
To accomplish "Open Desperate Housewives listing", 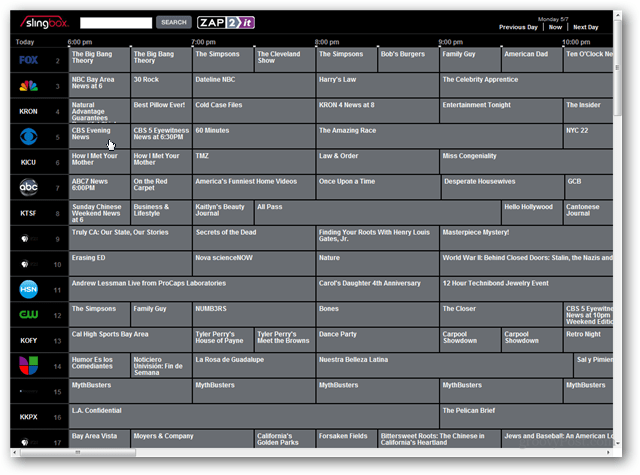I will (x=502, y=187).
